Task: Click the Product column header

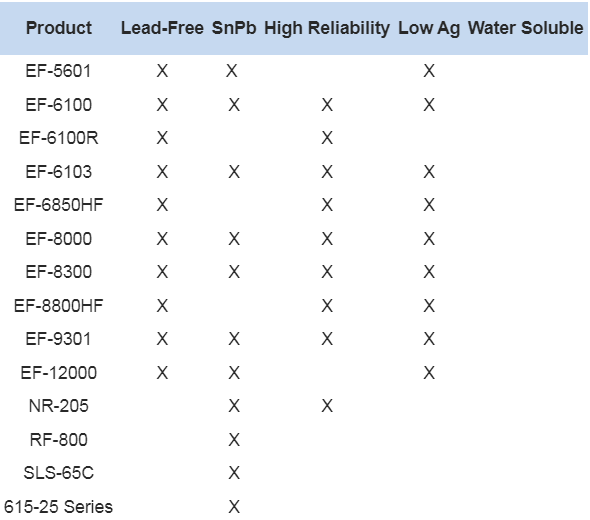Action: point(59,28)
